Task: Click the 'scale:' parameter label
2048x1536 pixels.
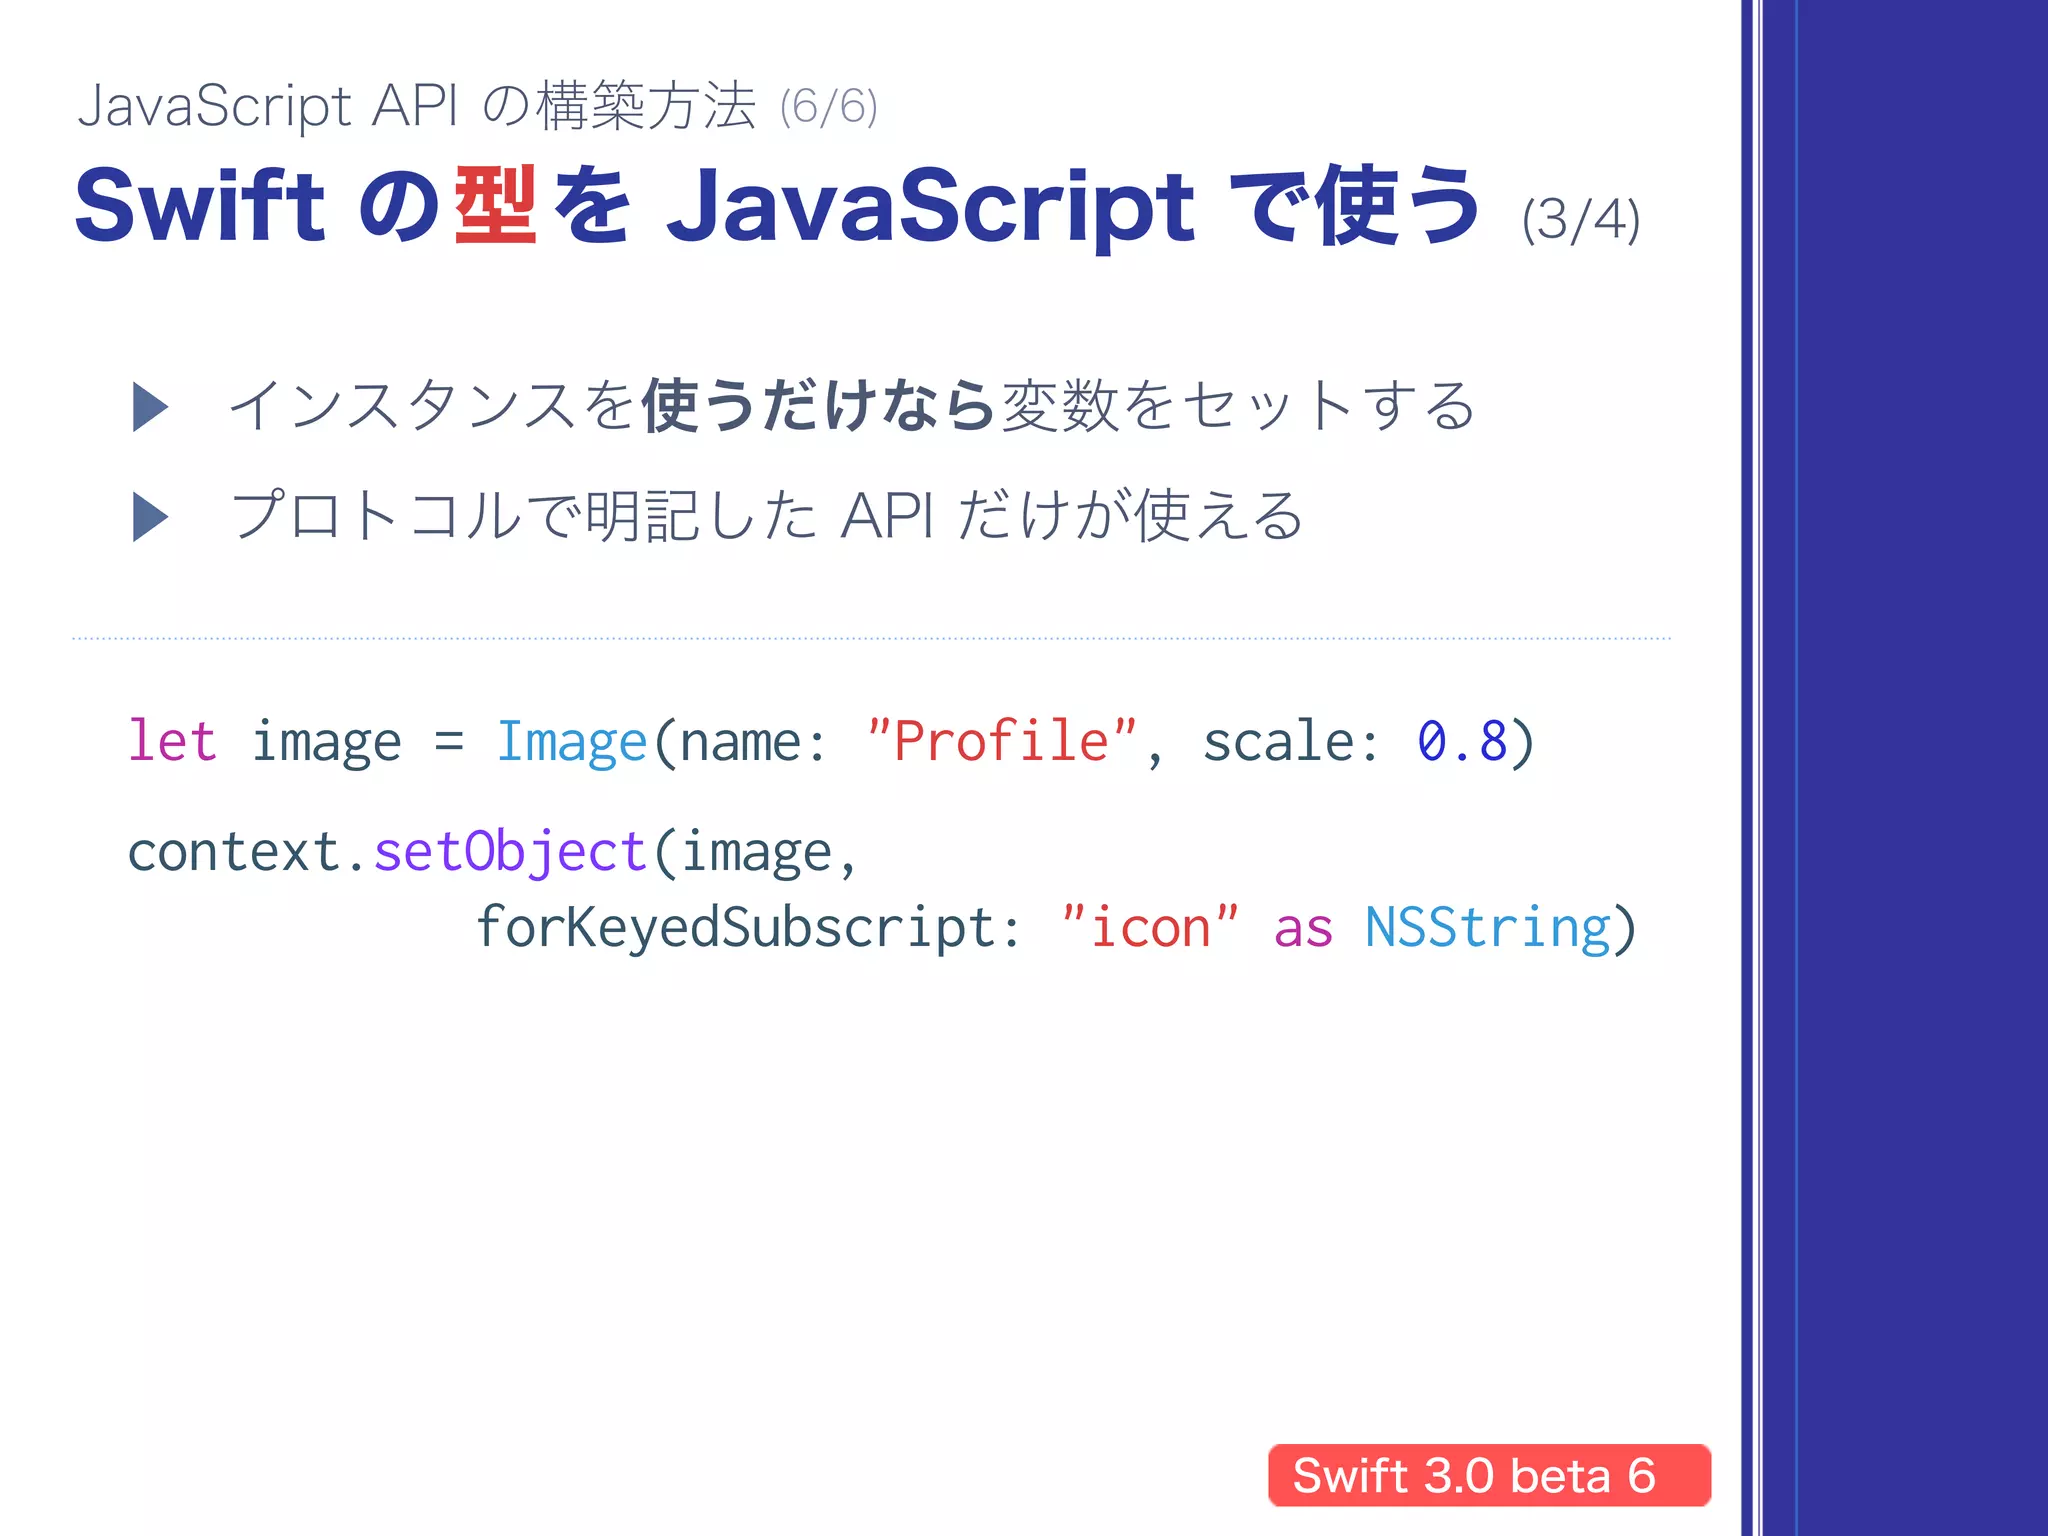Action: (x=1290, y=742)
